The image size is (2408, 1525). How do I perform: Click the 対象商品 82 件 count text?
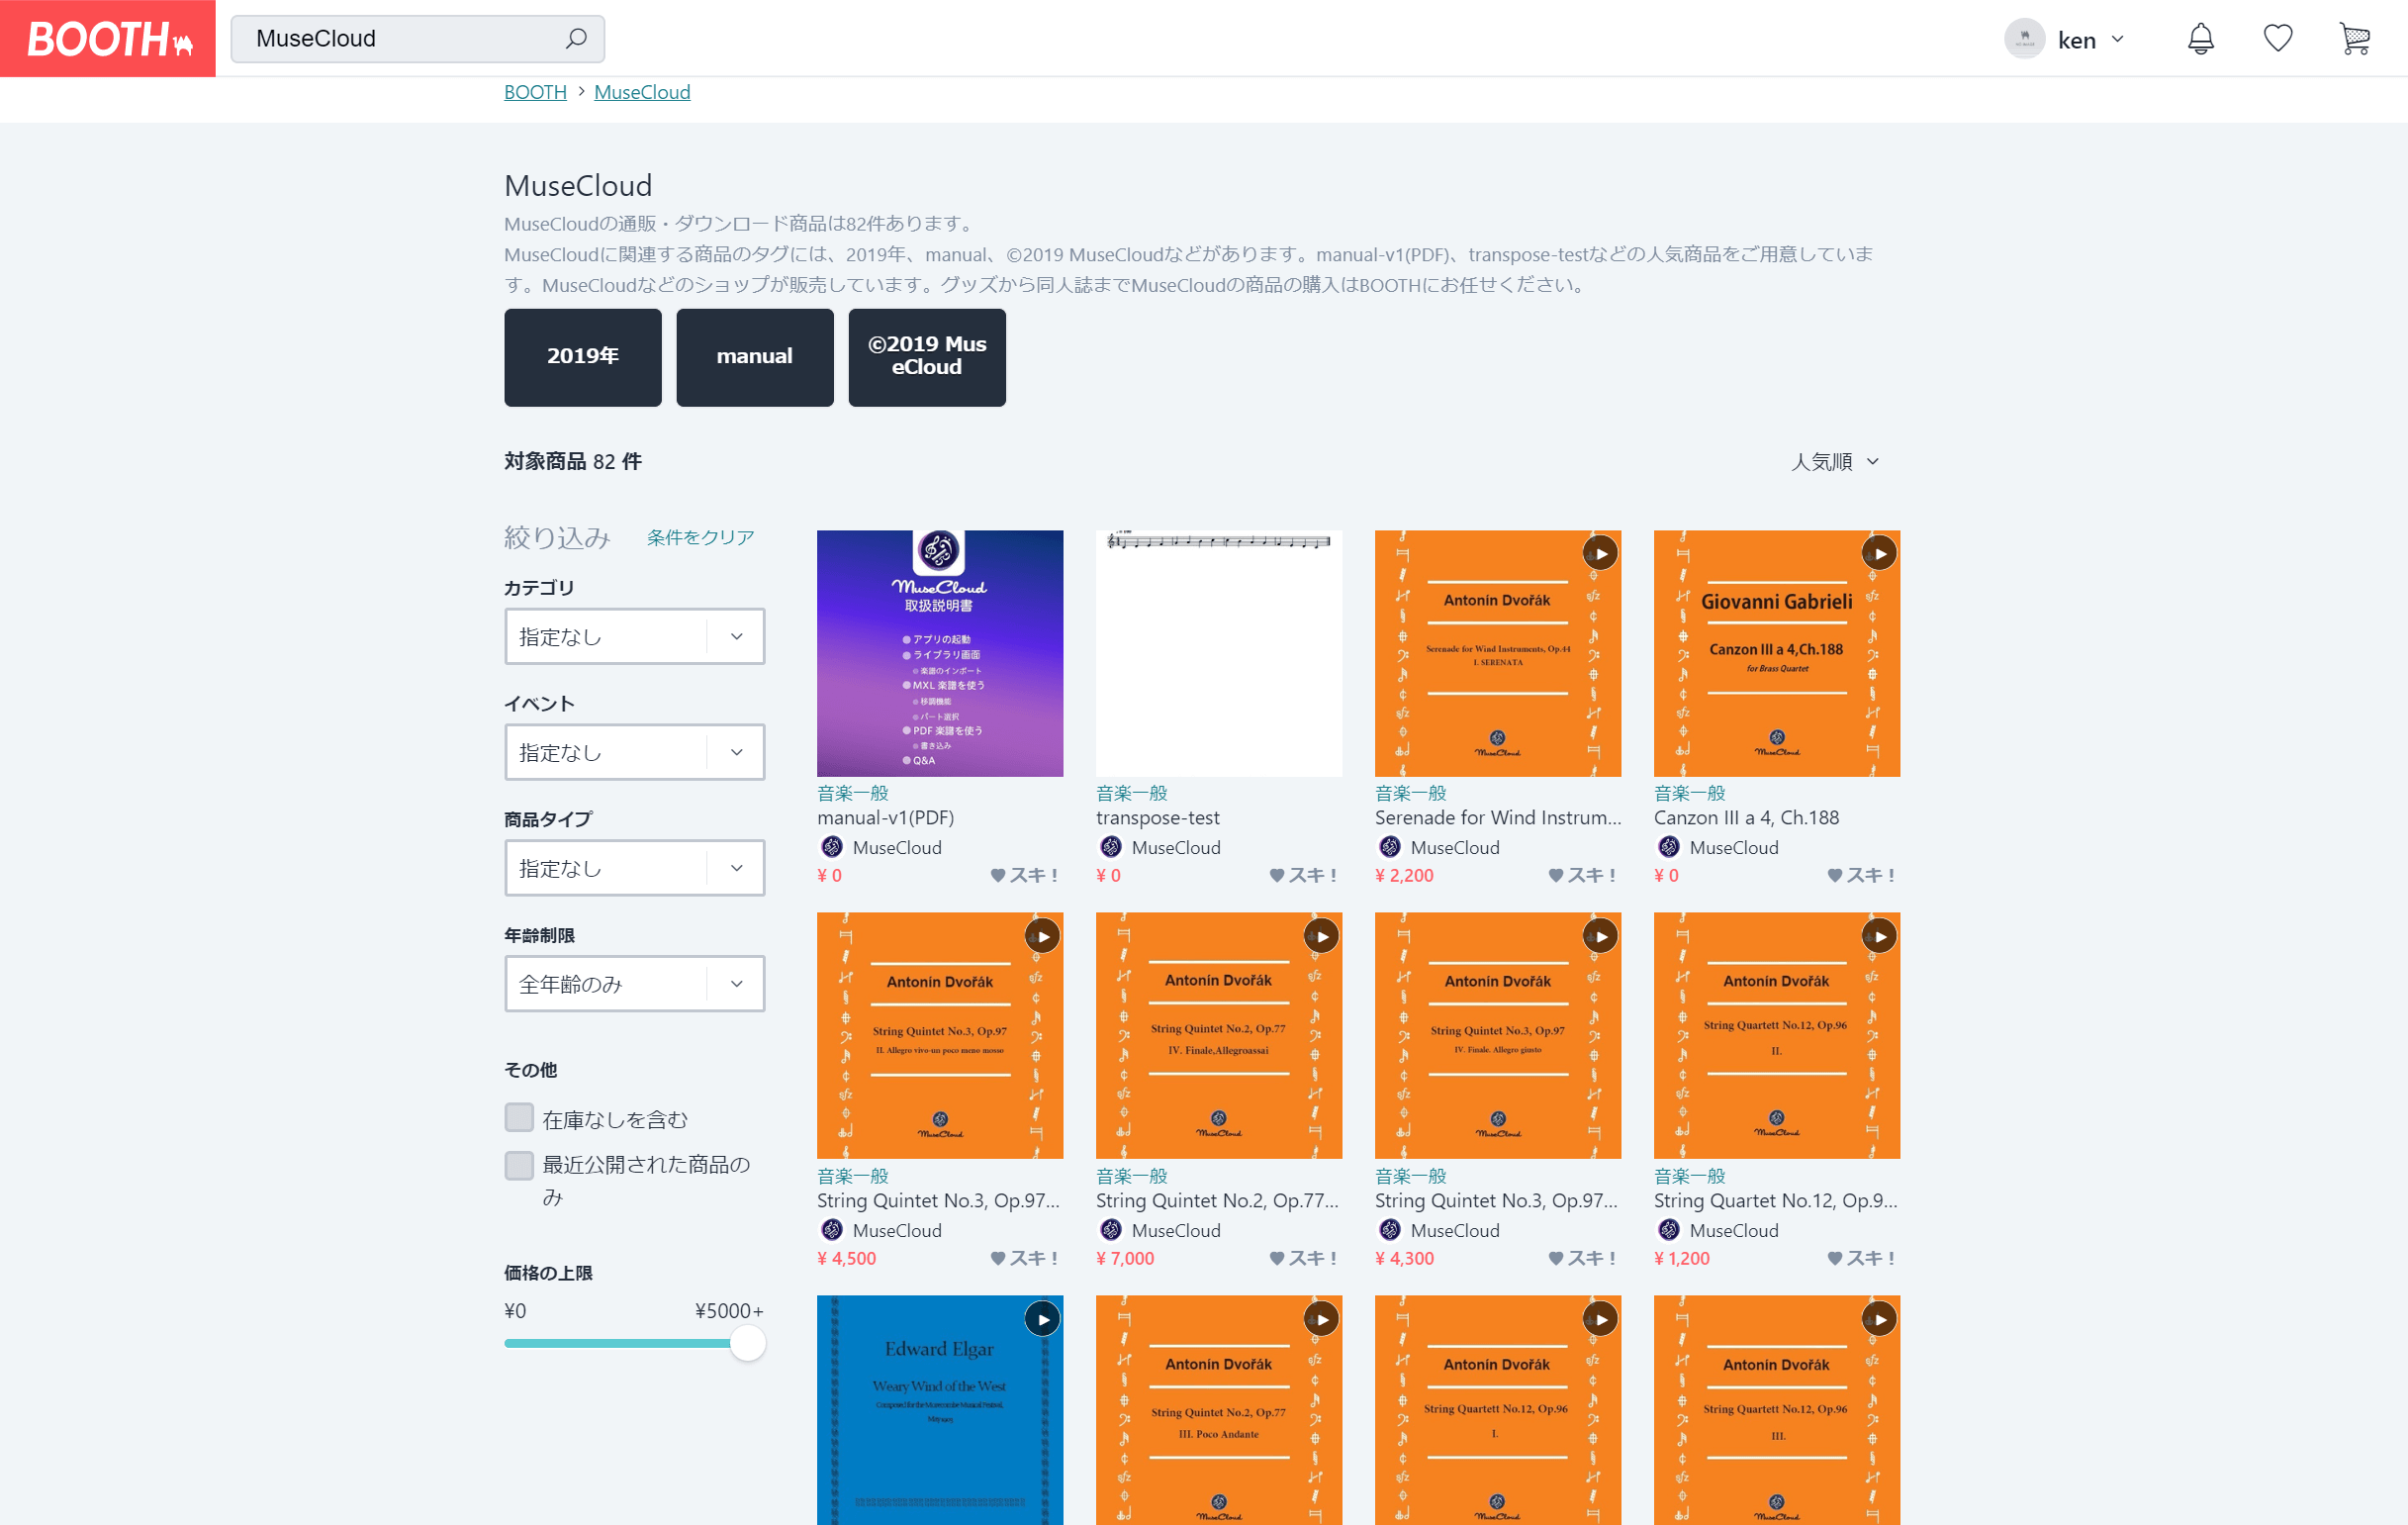click(x=573, y=461)
